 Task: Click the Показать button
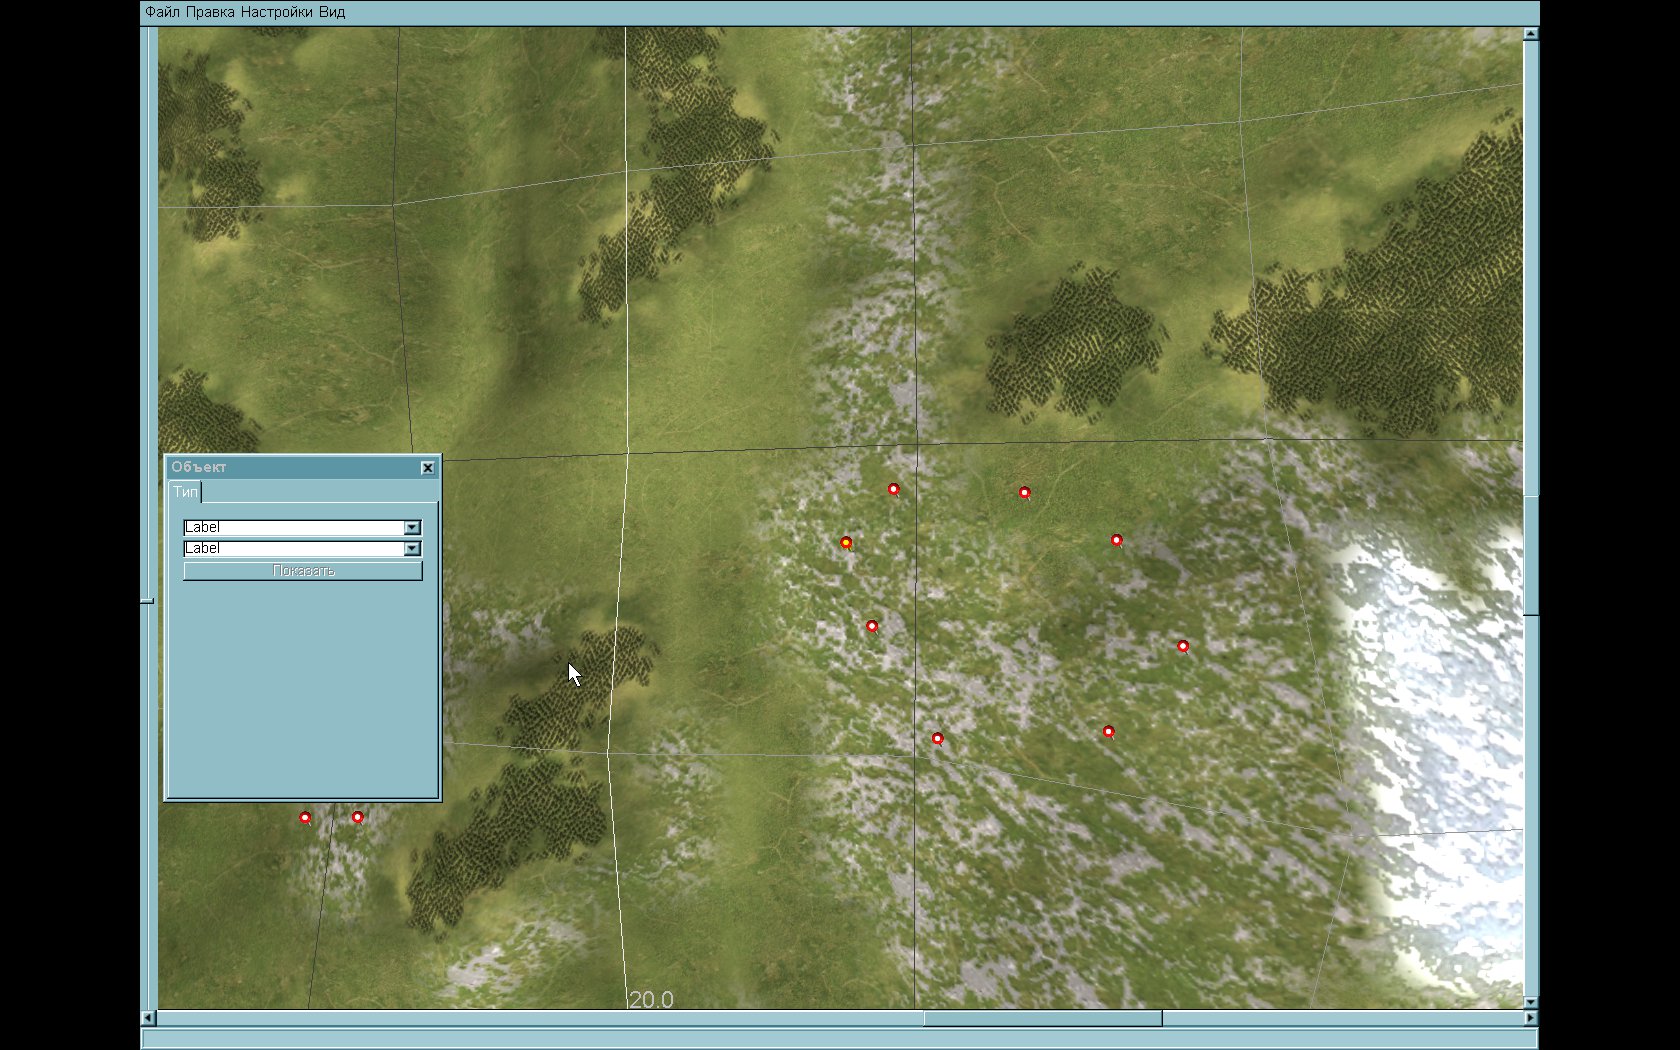coord(303,571)
